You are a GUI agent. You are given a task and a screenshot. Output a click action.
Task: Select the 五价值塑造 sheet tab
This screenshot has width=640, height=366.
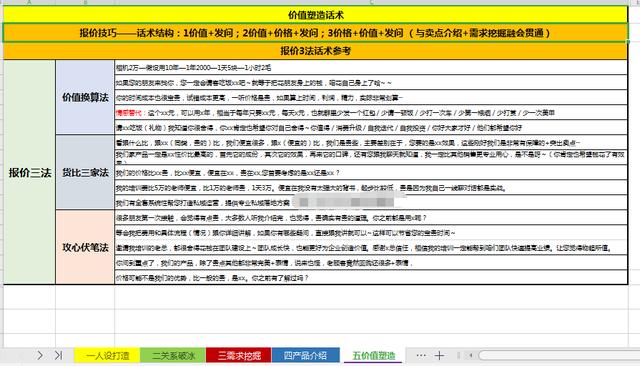373,355
